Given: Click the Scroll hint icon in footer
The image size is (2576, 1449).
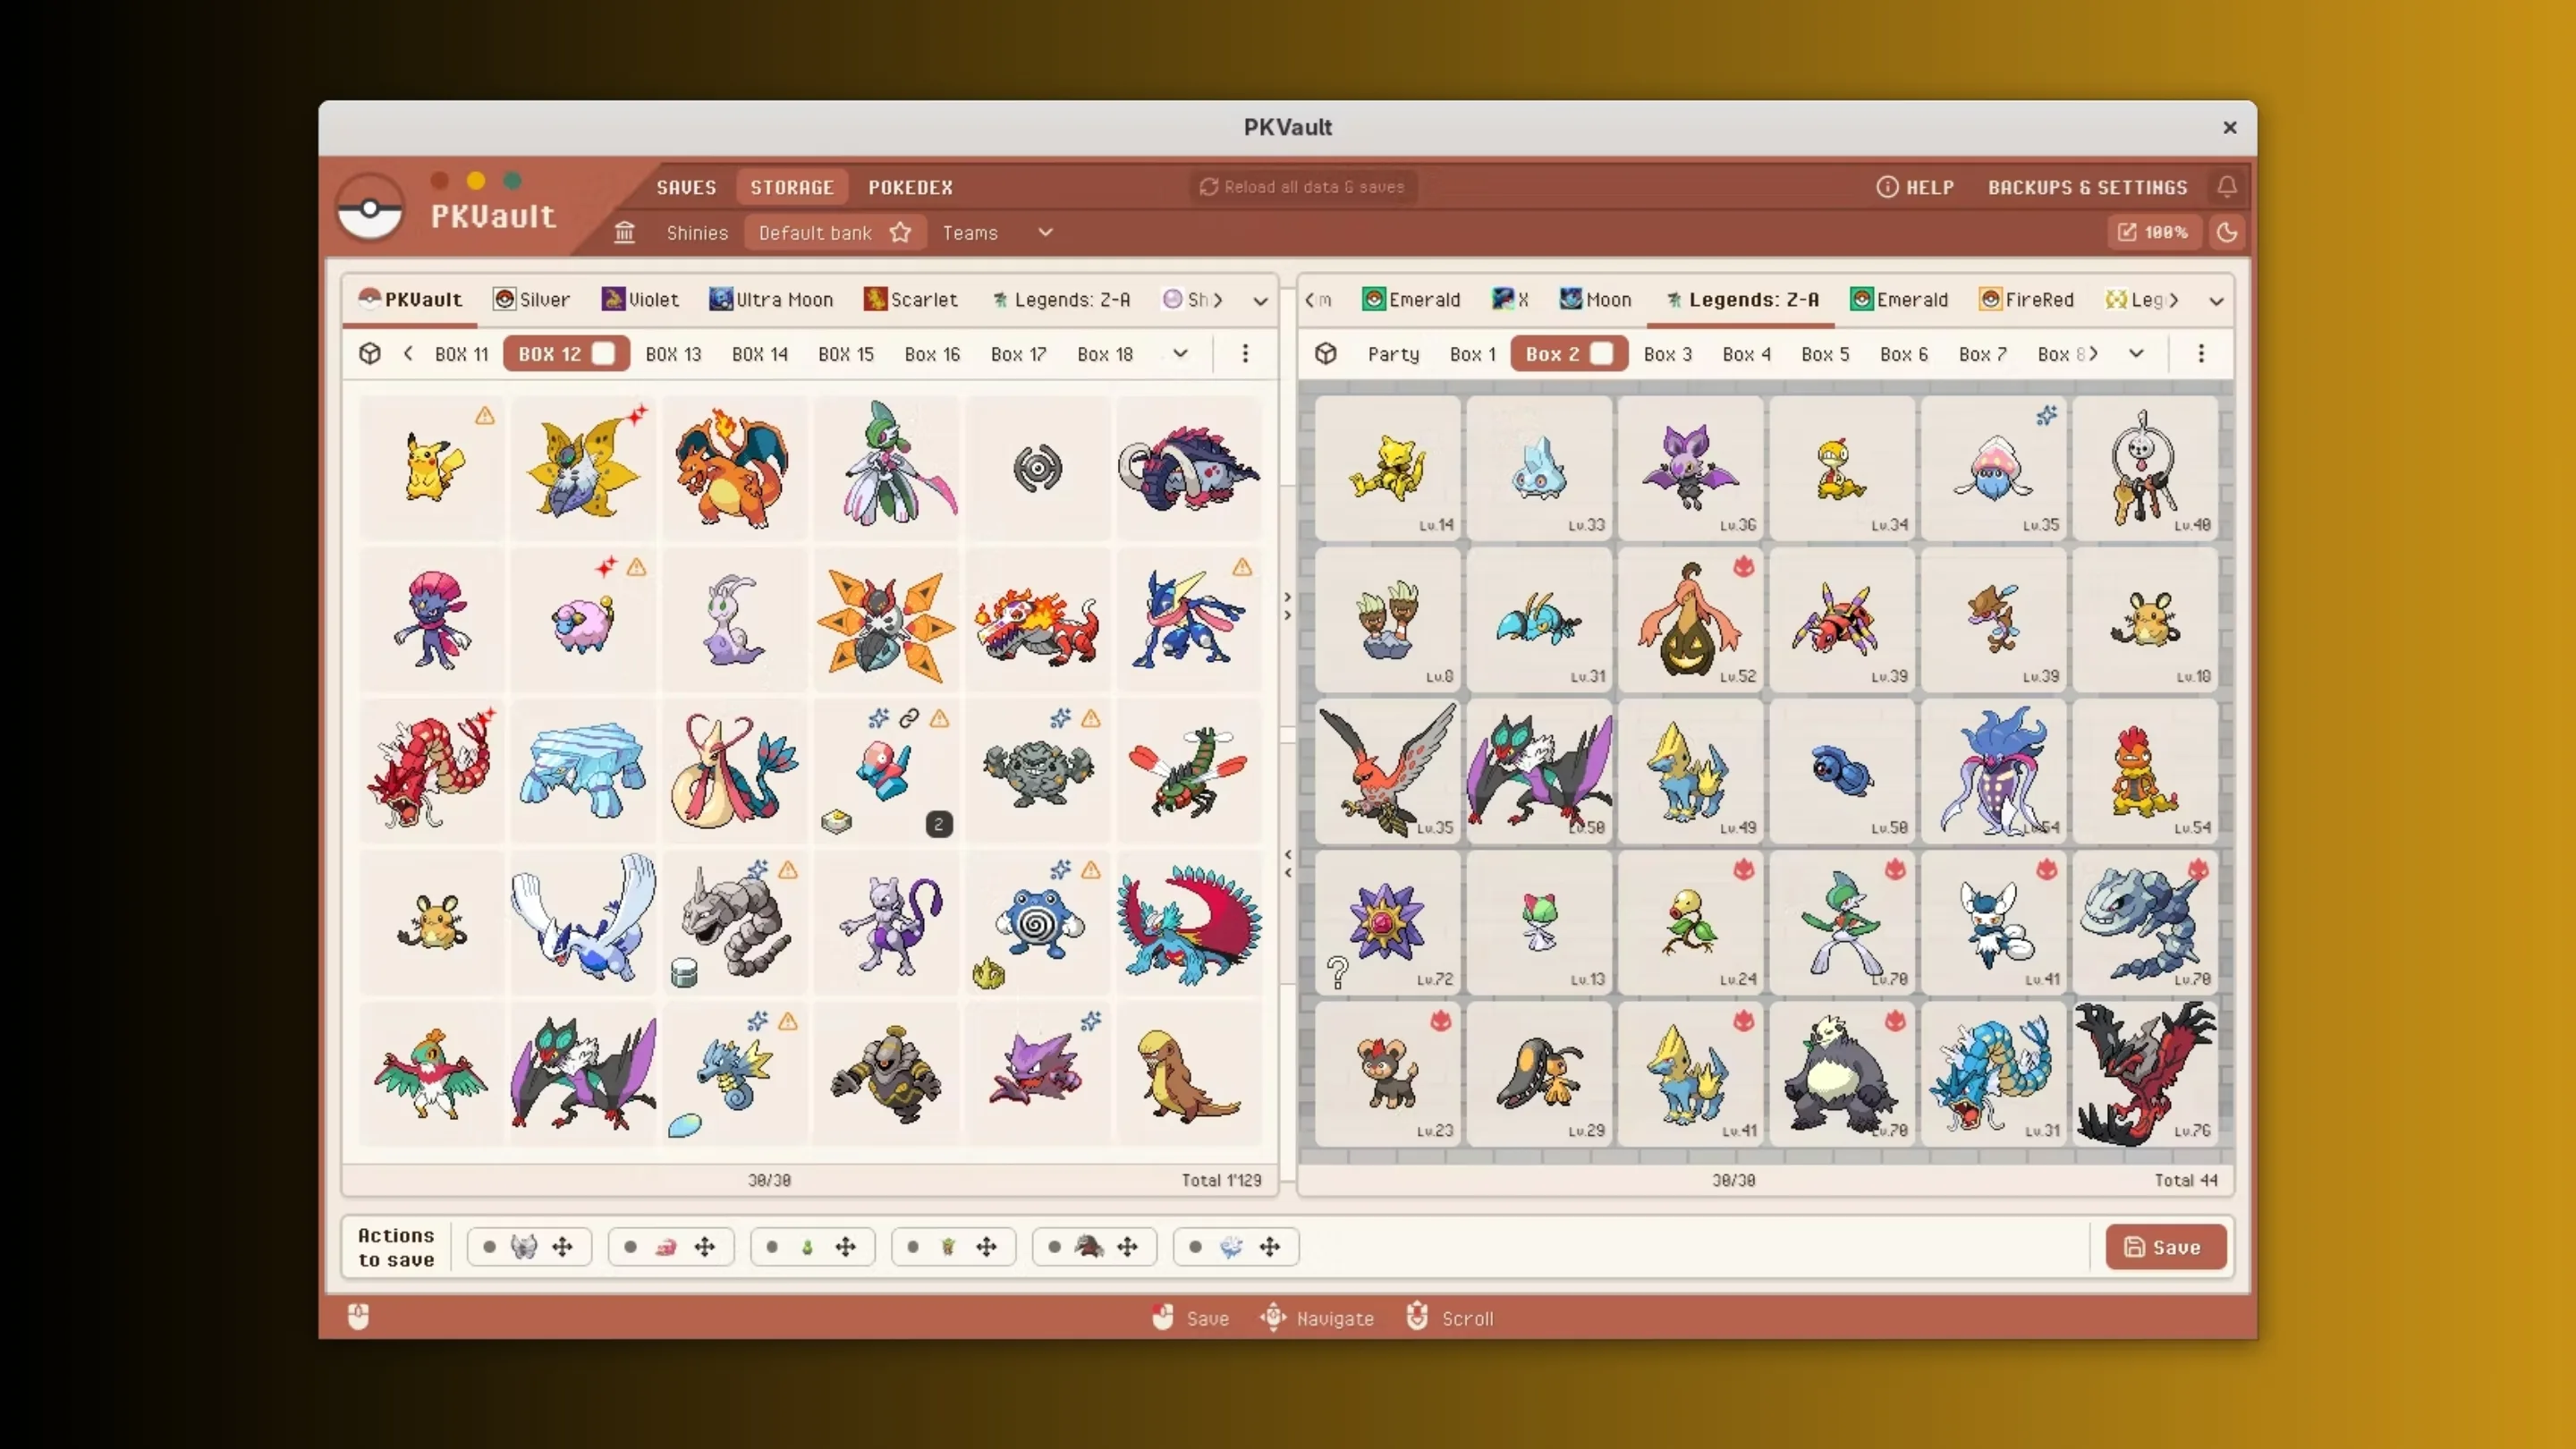Looking at the screenshot, I should 1417,1317.
